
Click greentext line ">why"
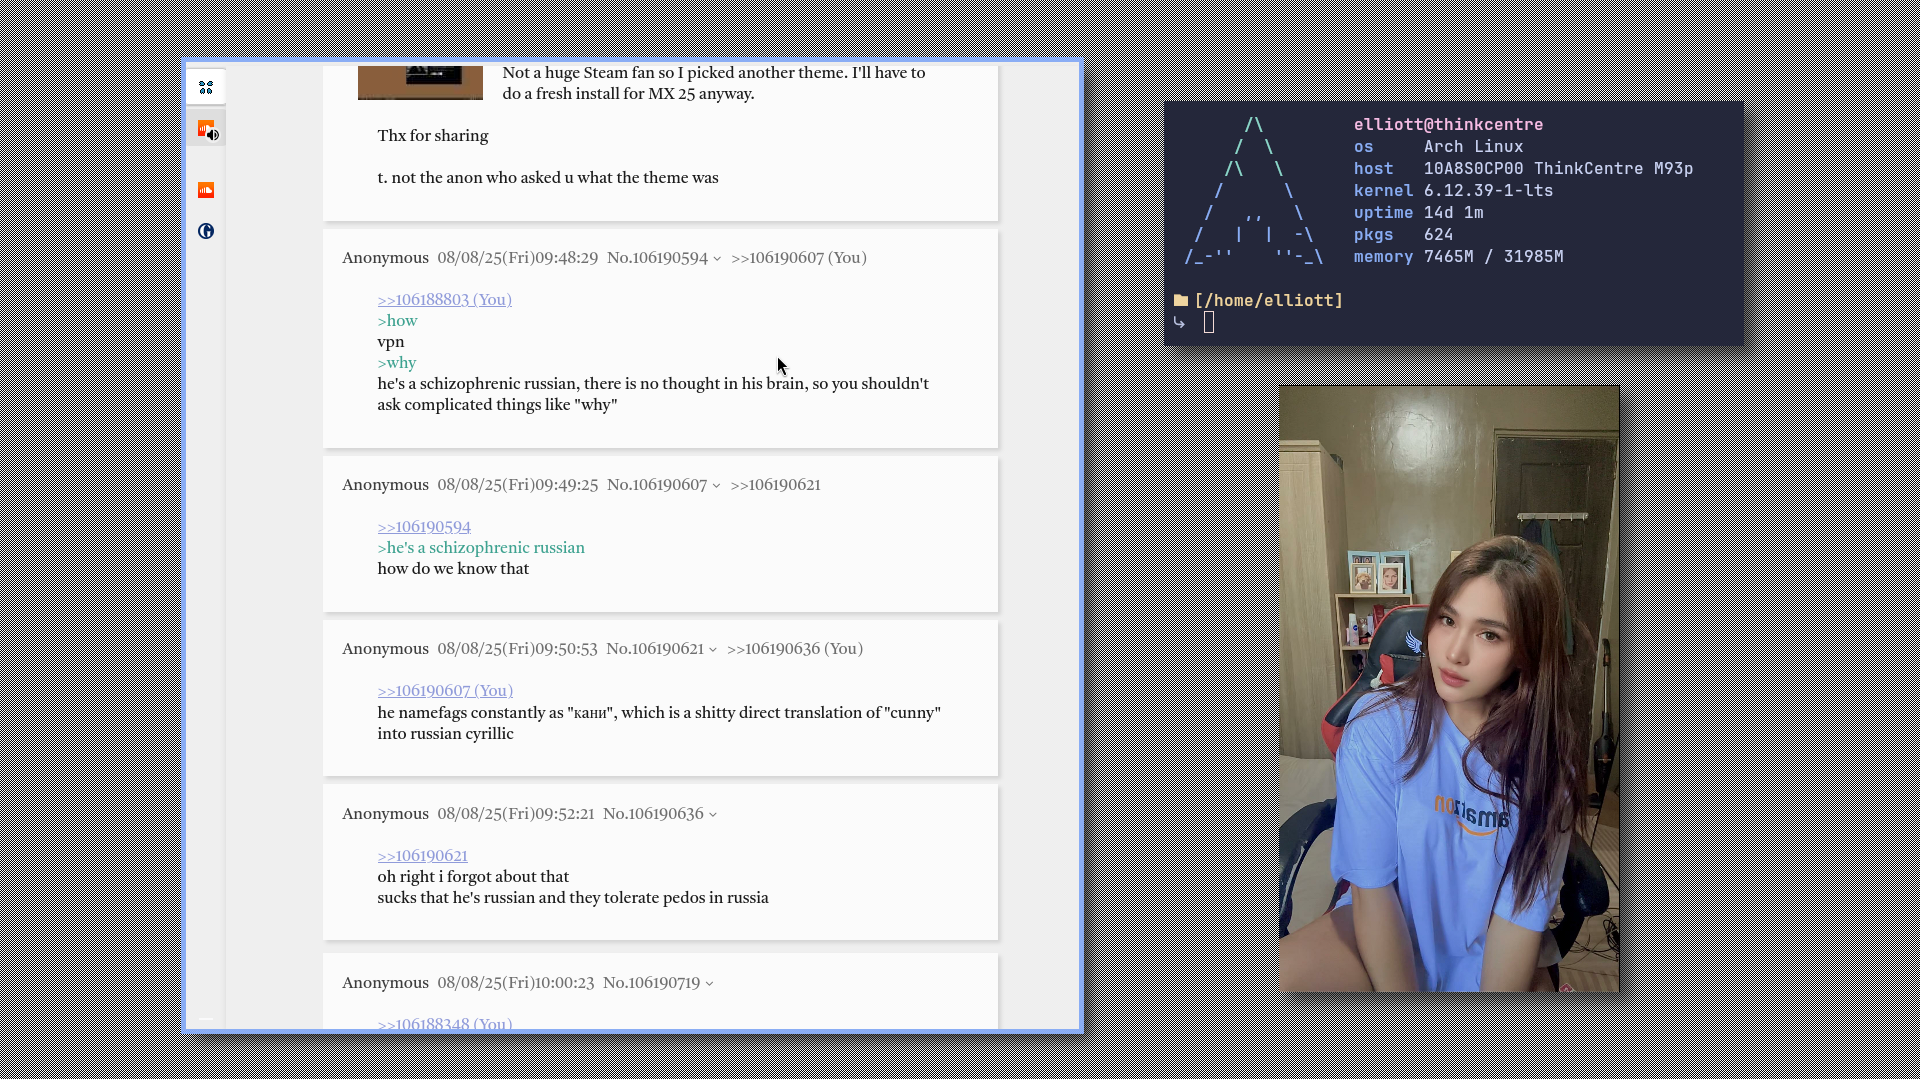coord(396,363)
